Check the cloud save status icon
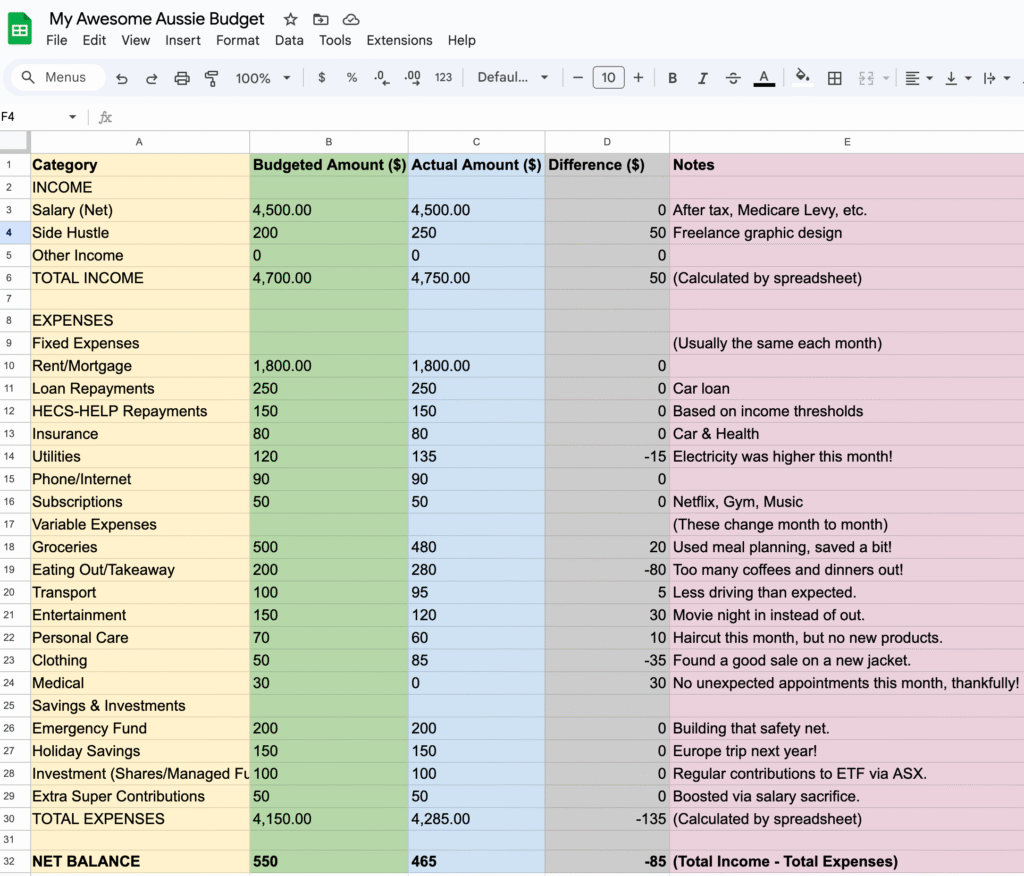The height and width of the screenshot is (876, 1024). [x=350, y=19]
